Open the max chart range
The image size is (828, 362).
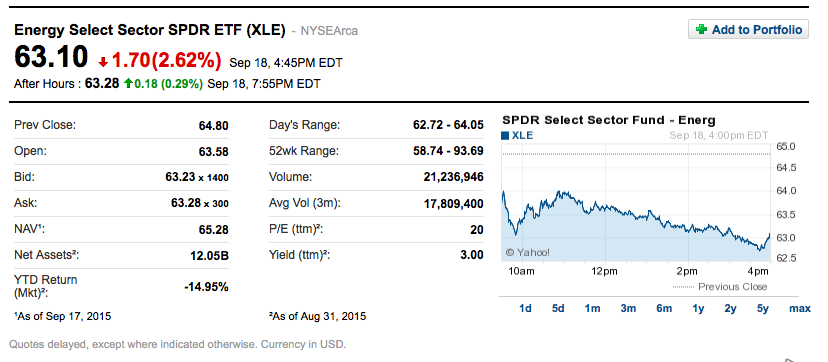point(799,309)
